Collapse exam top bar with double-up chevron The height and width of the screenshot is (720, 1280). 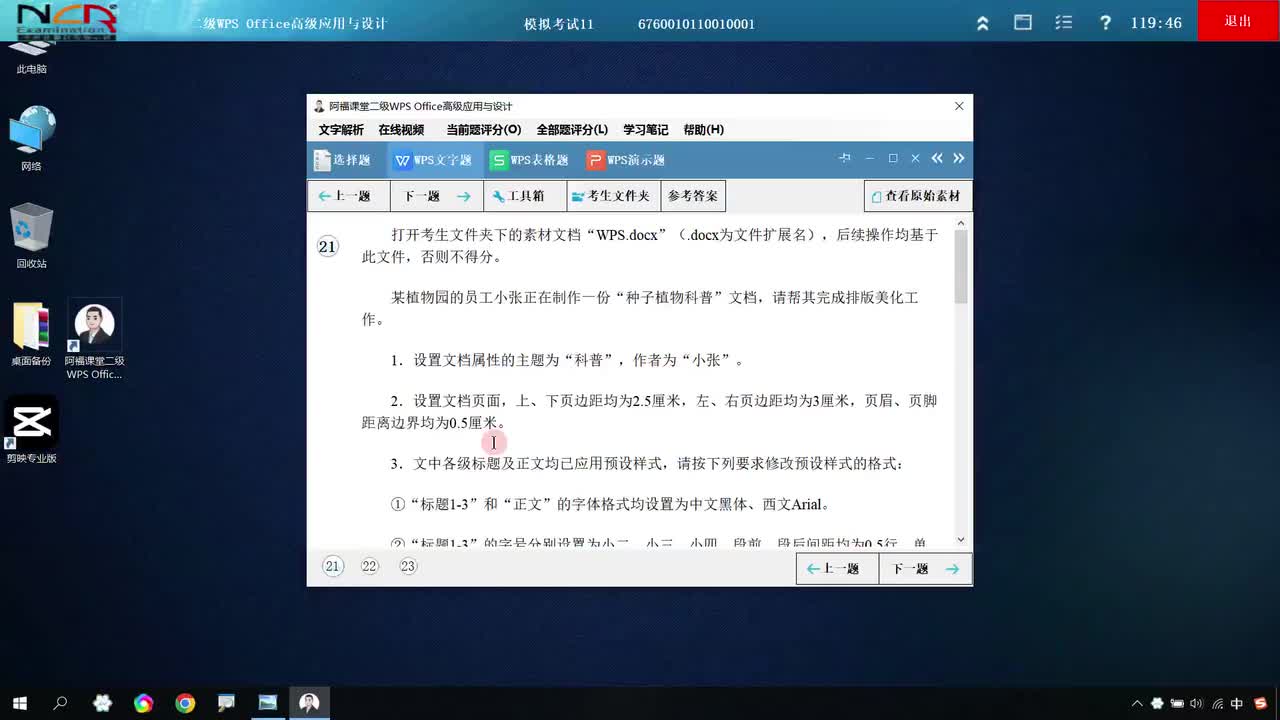click(983, 23)
